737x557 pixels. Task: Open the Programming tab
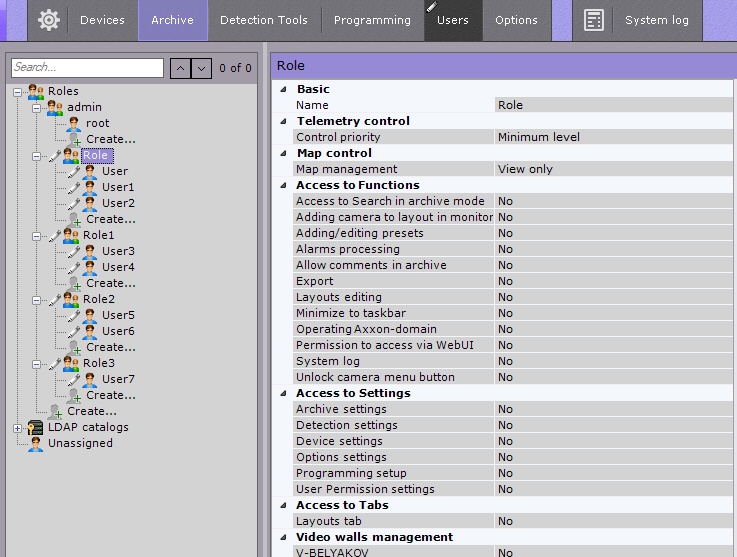(372, 20)
